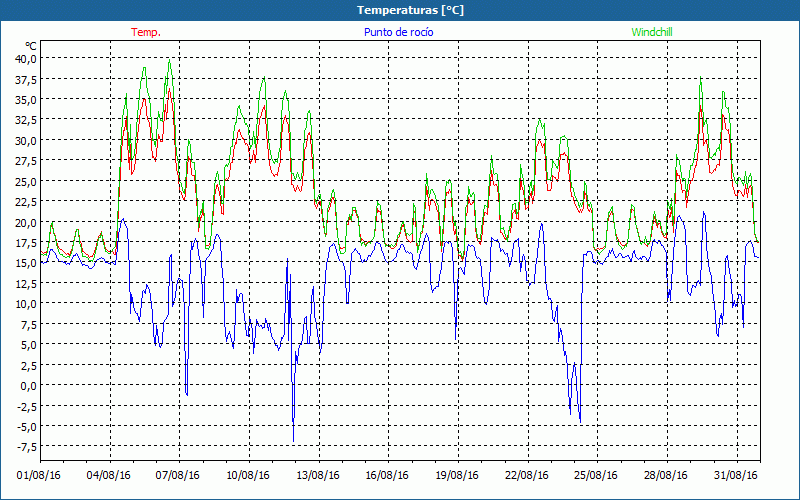
Task: Click the 13/08/16 date label
Action: pyautogui.click(x=318, y=475)
